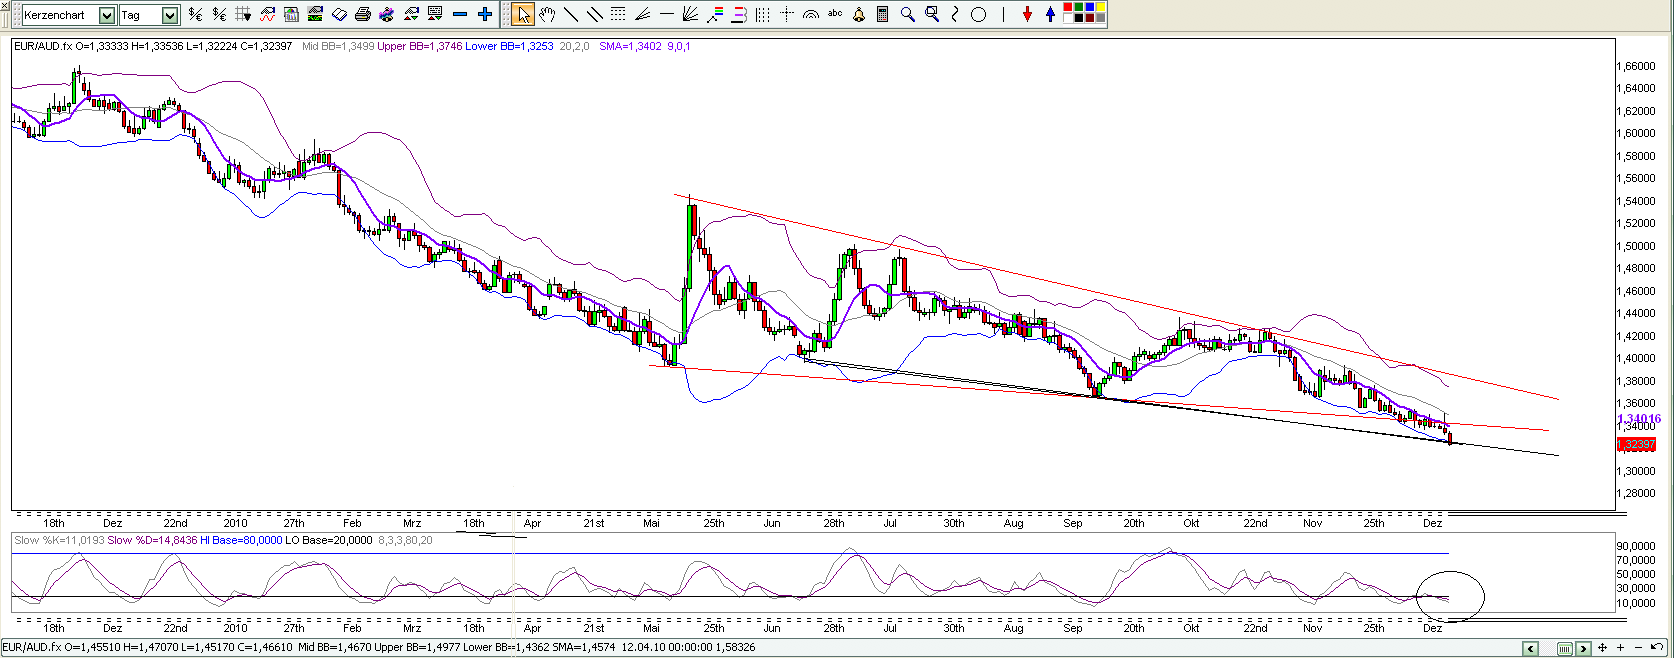Image resolution: width=1674 pixels, height=658 pixels.
Task: Click the red 1,32397 price tag
Action: [1637, 444]
